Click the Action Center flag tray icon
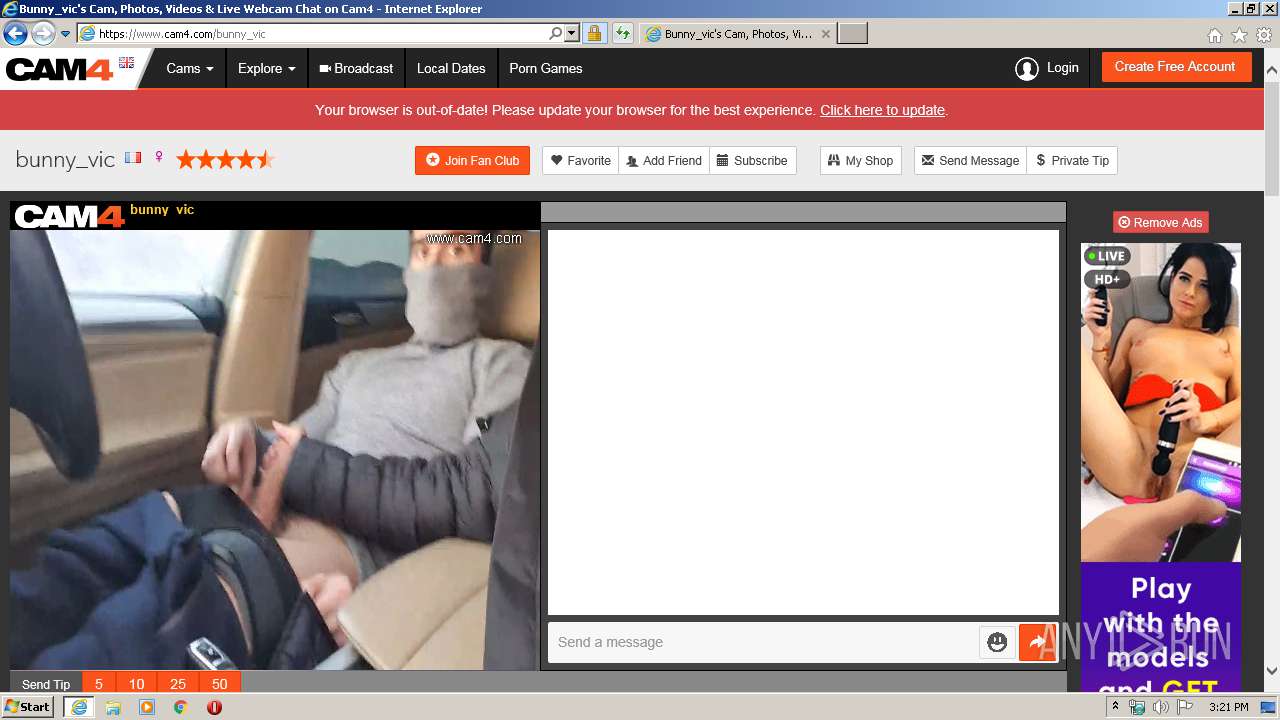The image size is (1280, 720). point(1185,707)
